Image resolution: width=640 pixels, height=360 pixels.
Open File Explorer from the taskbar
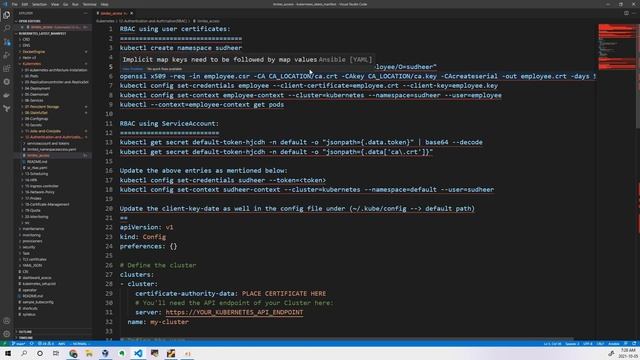point(89,353)
